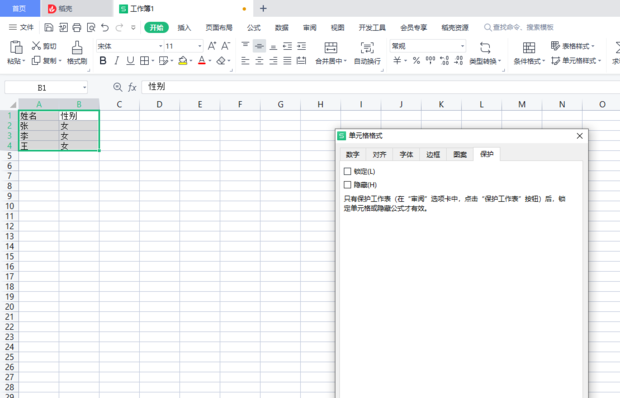Click the Save icon in quick toolbar

[x=49, y=27]
